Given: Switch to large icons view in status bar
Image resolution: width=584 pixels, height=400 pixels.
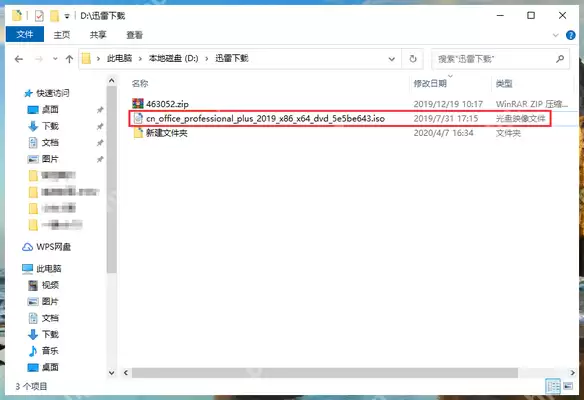Looking at the screenshot, I should coord(568,386).
